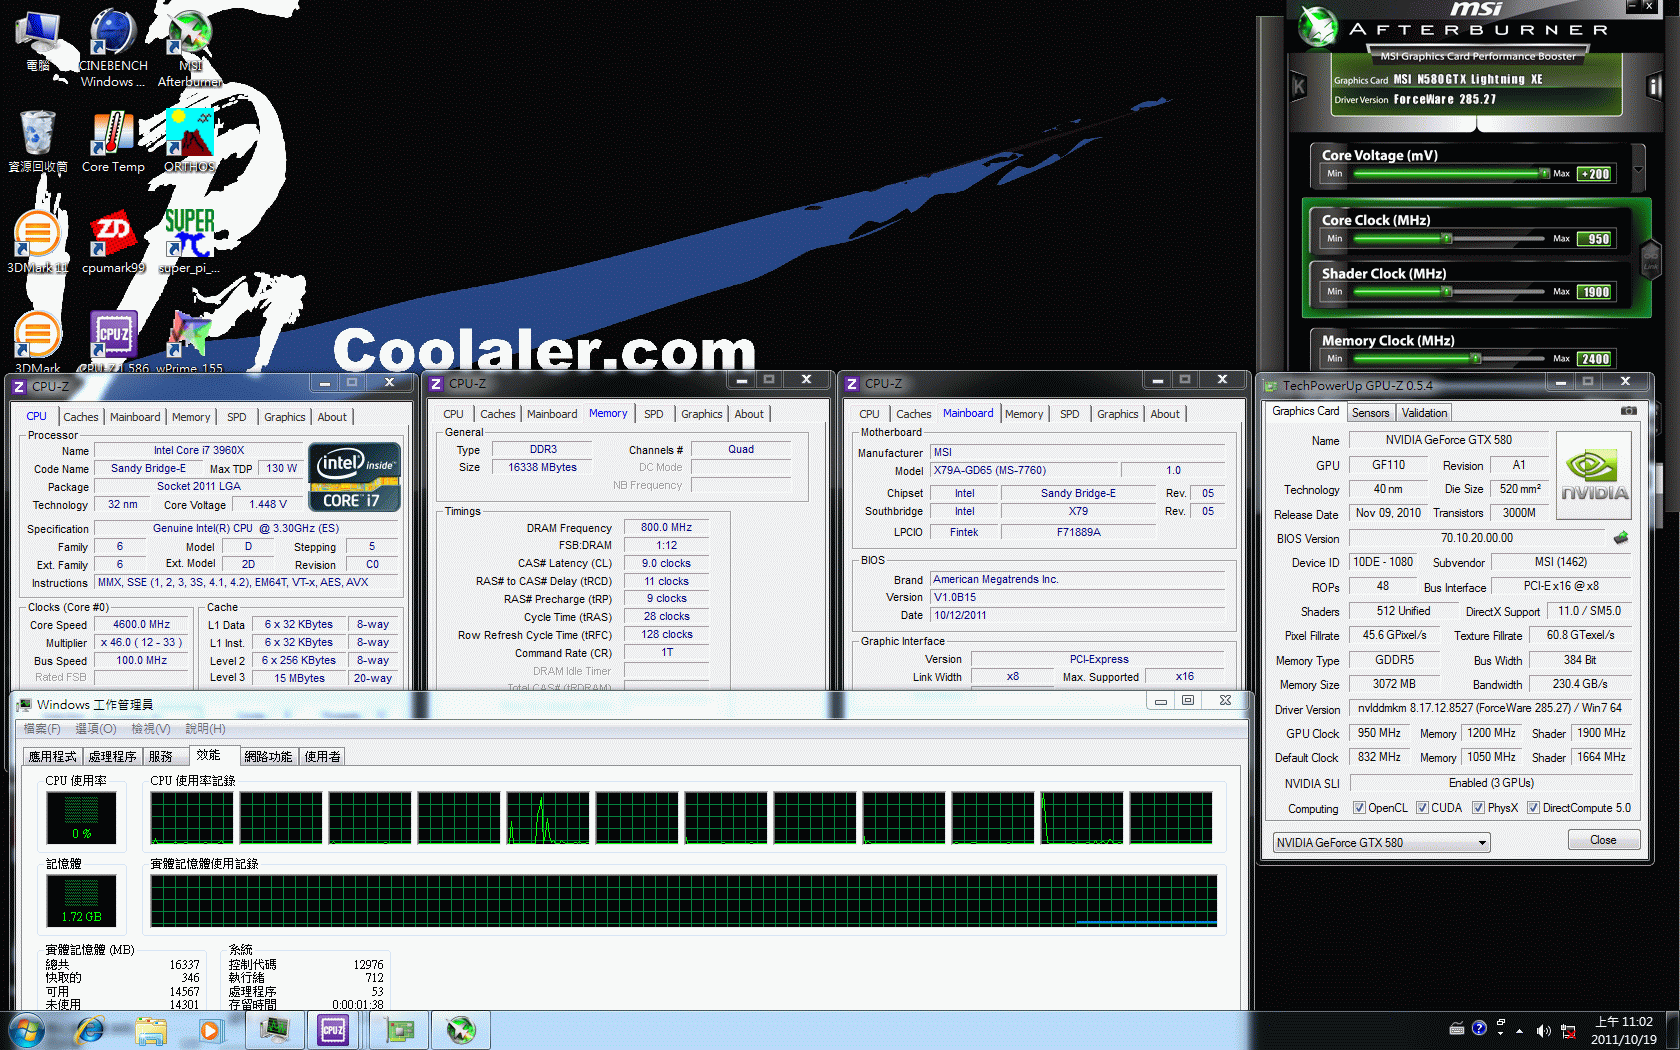Open the 檔案(F) menu in Task Manager
Image resolution: width=1680 pixels, height=1050 pixels.
click(x=42, y=729)
